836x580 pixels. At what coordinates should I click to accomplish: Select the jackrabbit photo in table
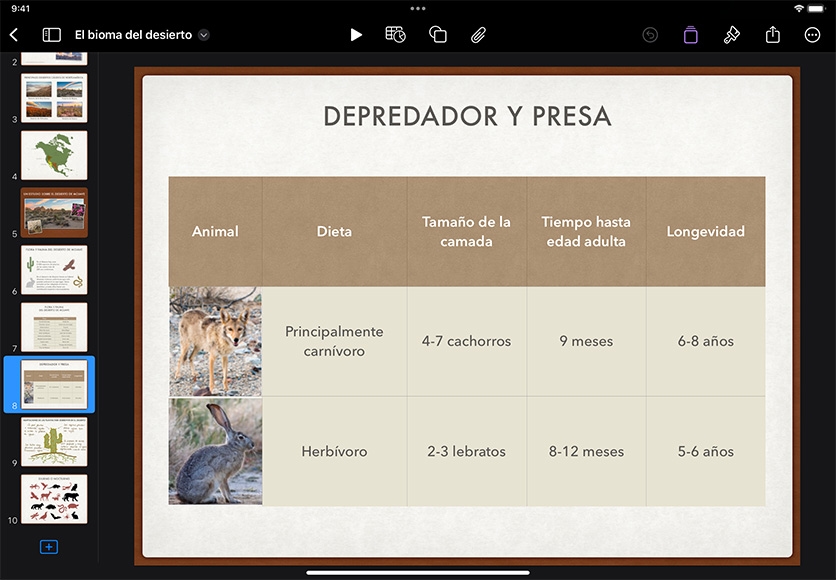pos(215,451)
